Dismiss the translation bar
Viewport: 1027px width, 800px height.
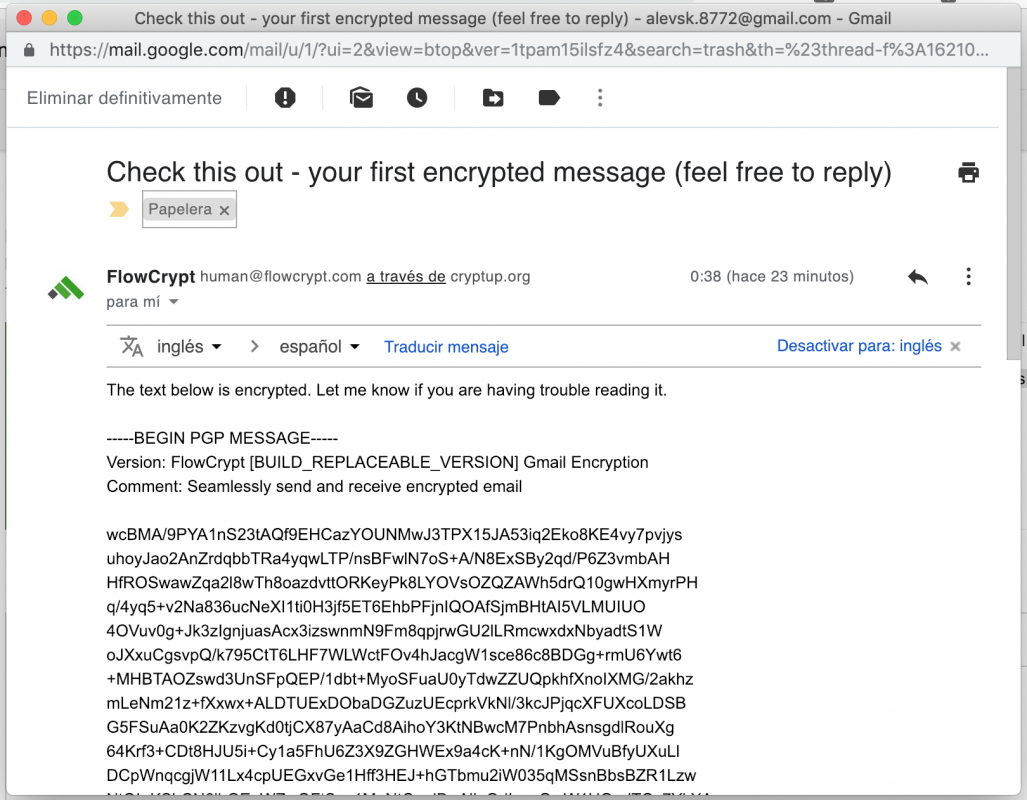tap(955, 347)
